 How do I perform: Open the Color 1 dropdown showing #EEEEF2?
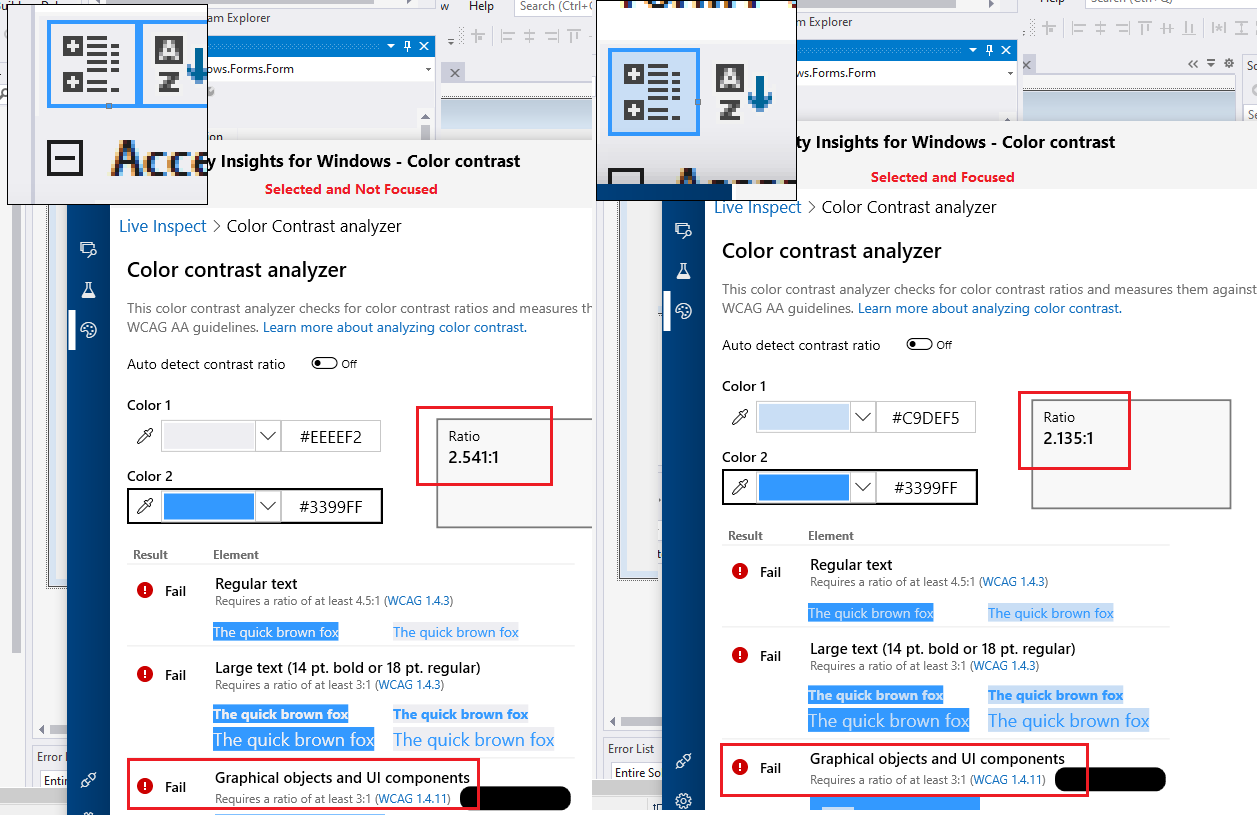click(x=267, y=436)
